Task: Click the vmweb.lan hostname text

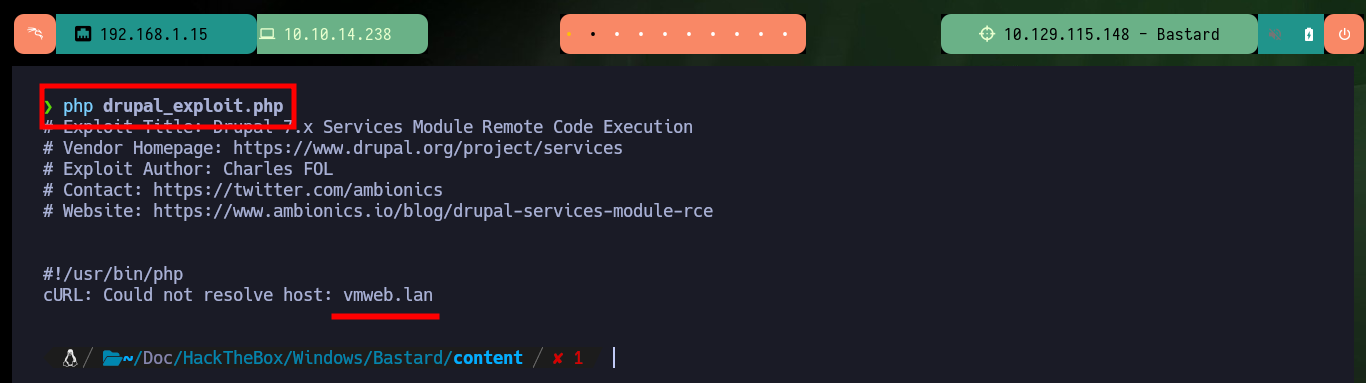Action: [x=388, y=296]
